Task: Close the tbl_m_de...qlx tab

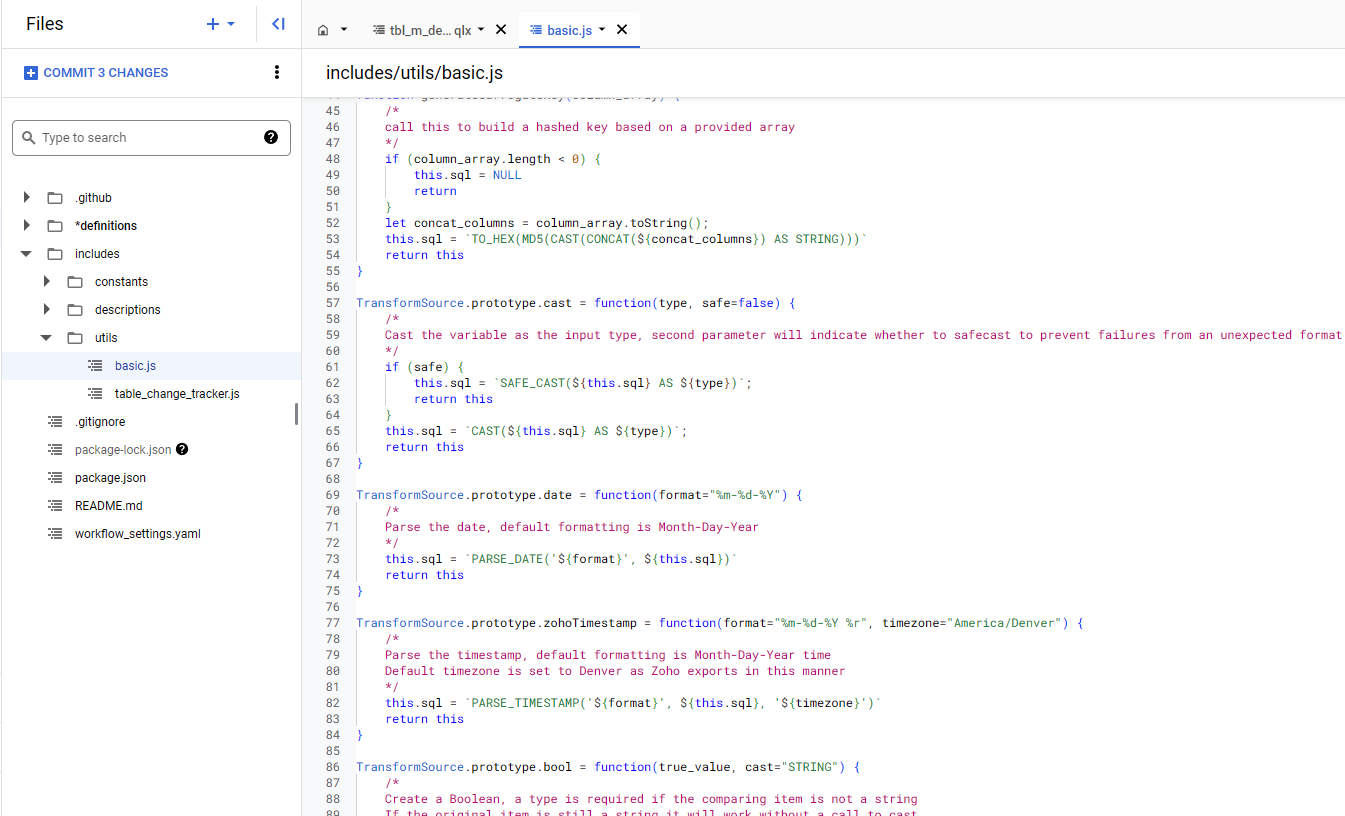Action: 501,30
